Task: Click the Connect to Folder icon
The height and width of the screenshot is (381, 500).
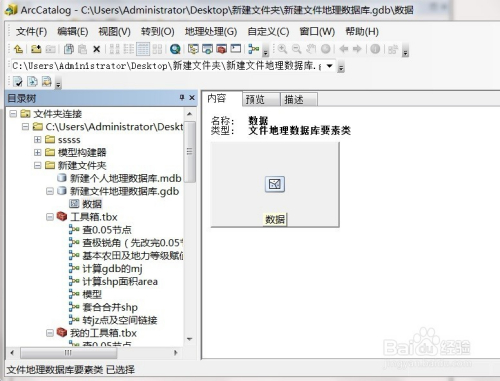Action: 36,49
